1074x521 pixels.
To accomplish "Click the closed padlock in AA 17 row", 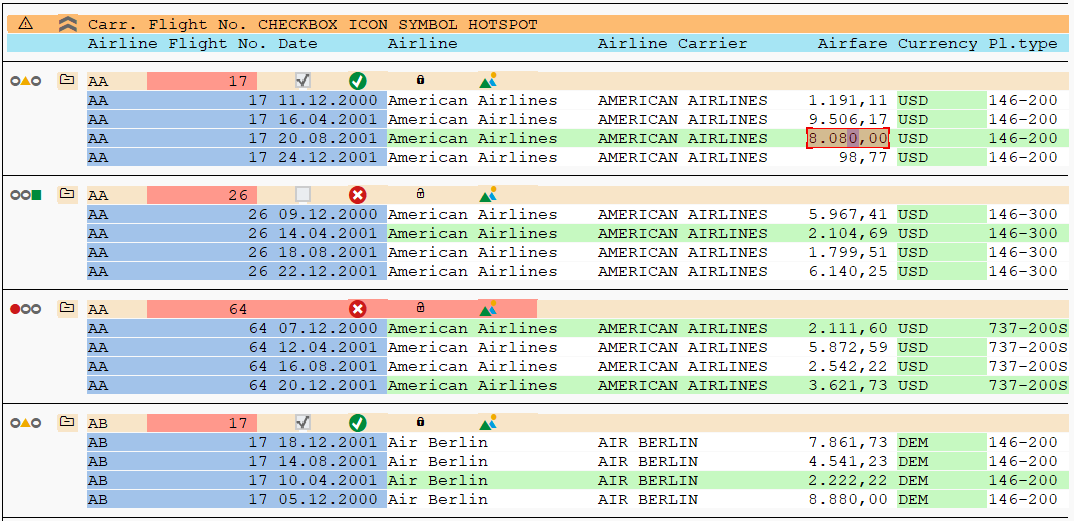I will tap(421, 79).
